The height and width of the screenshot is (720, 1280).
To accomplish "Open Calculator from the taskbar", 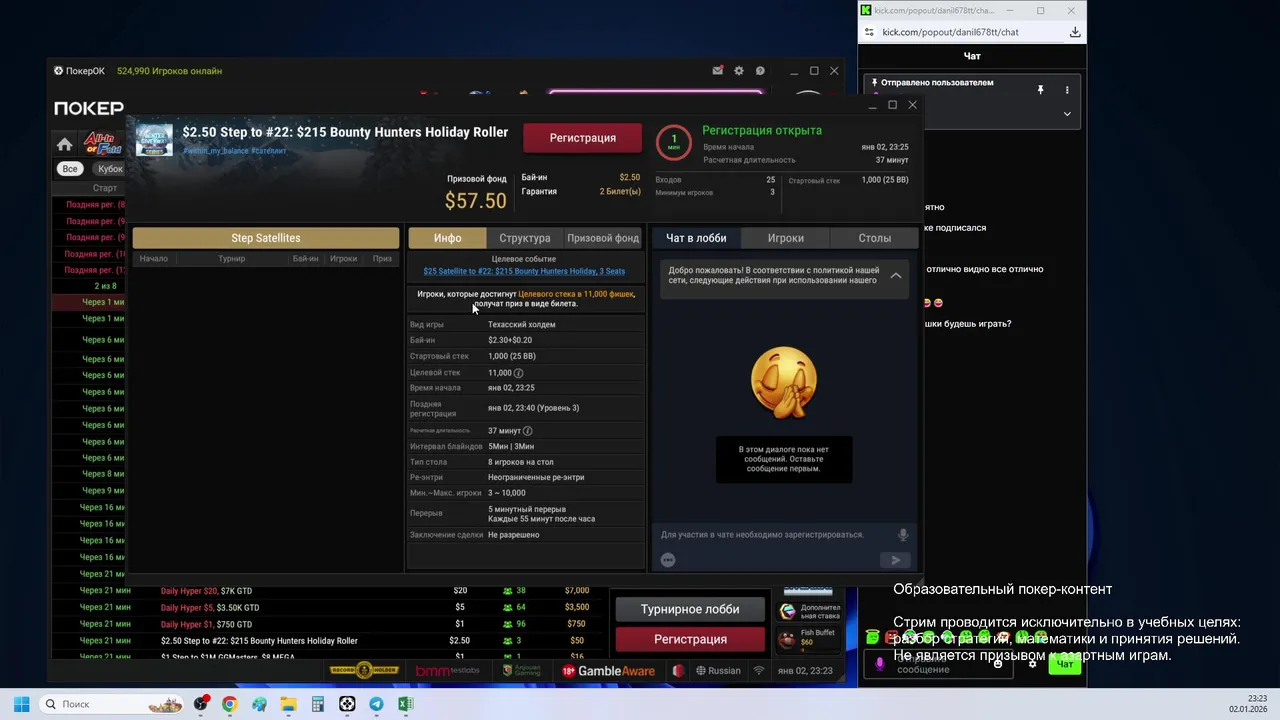I will [x=318, y=704].
